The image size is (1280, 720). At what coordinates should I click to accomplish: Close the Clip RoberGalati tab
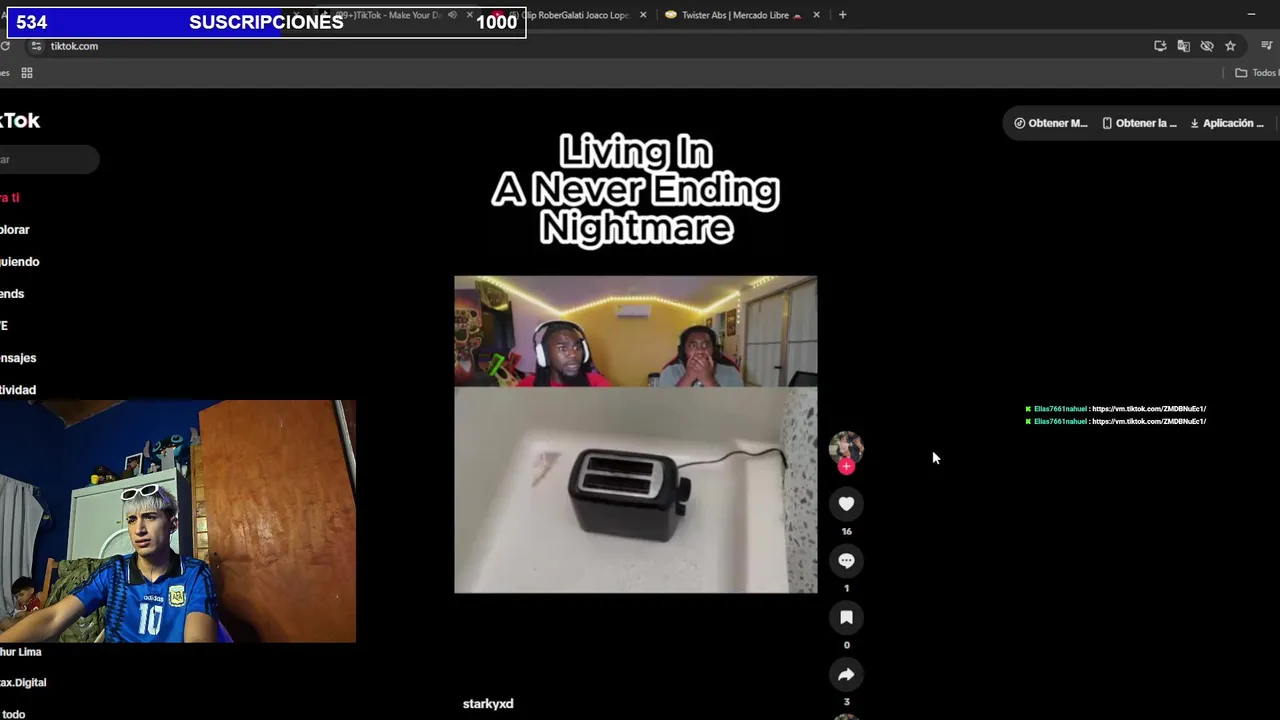tap(643, 15)
